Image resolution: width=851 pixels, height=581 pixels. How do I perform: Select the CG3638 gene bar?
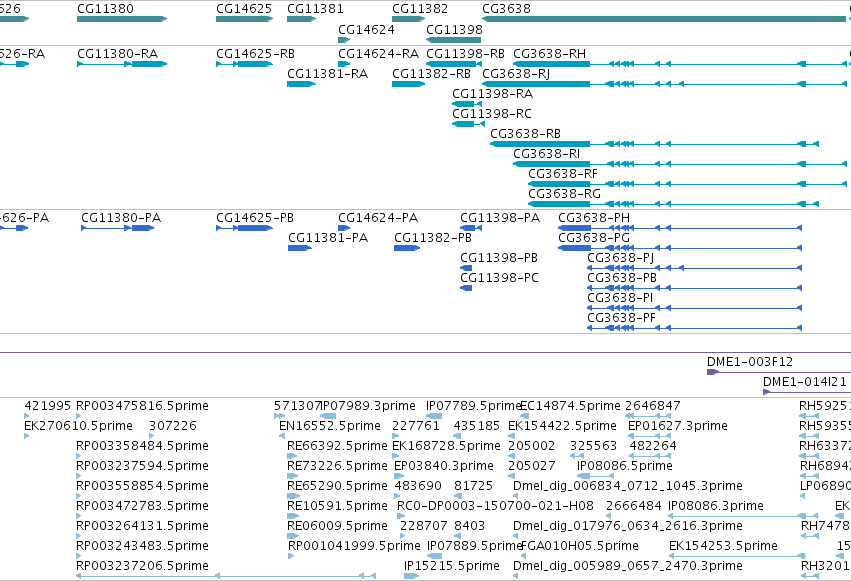(664, 19)
